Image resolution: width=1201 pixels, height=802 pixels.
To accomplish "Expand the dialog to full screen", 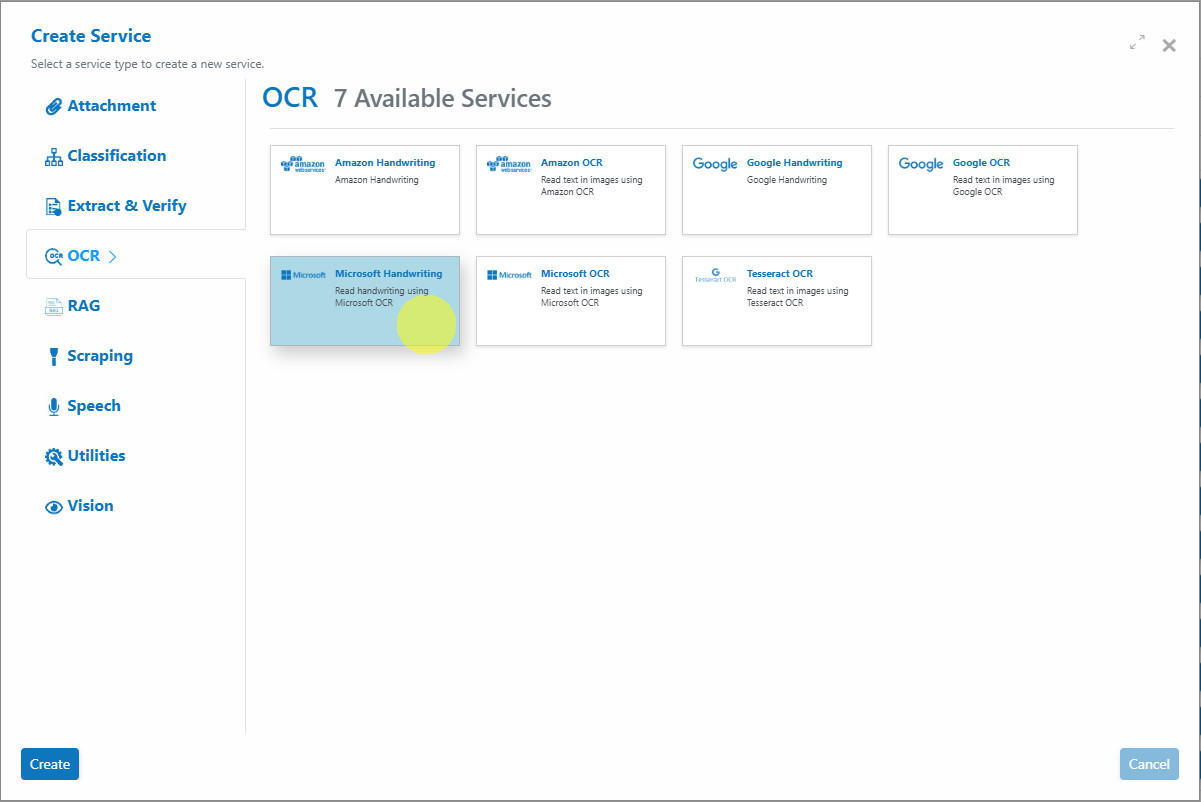I will (x=1137, y=43).
